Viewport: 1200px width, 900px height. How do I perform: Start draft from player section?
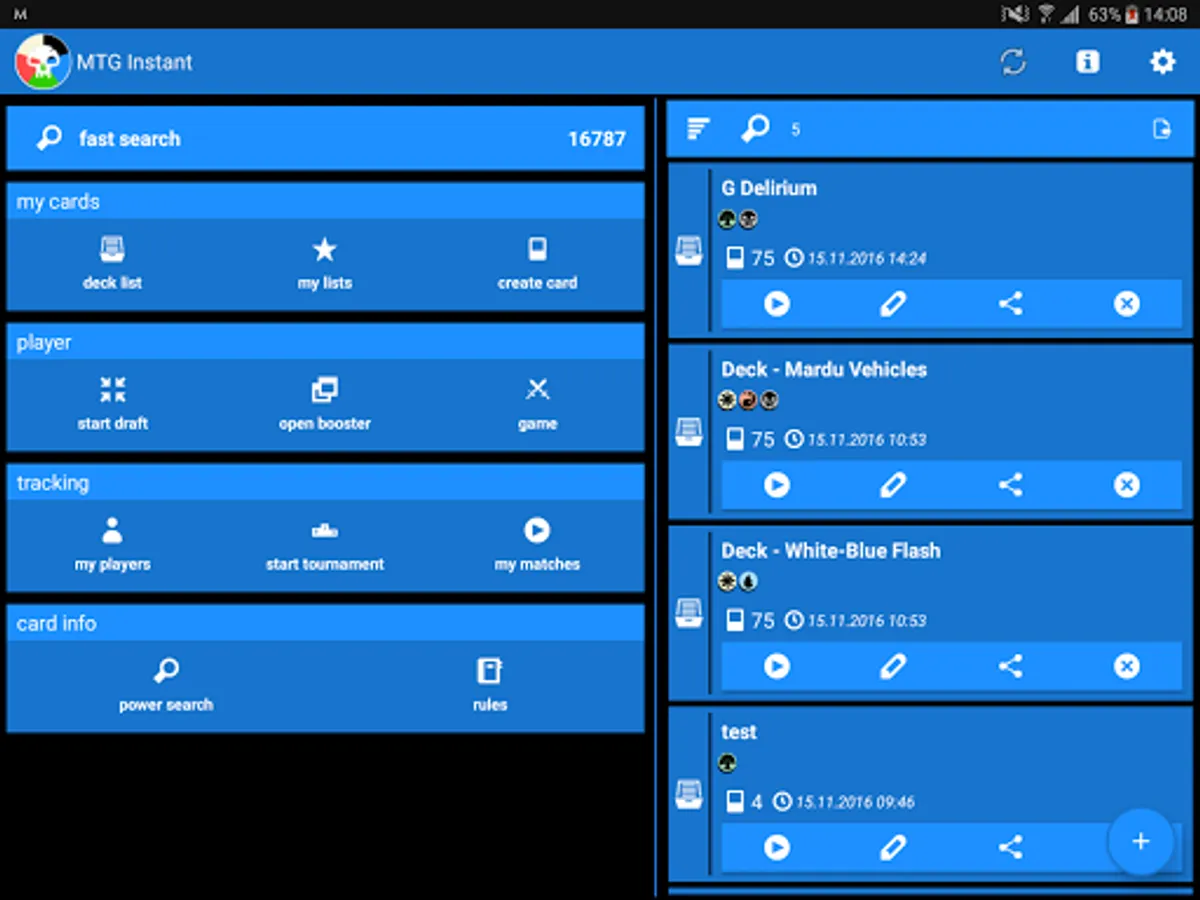click(112, 405)
